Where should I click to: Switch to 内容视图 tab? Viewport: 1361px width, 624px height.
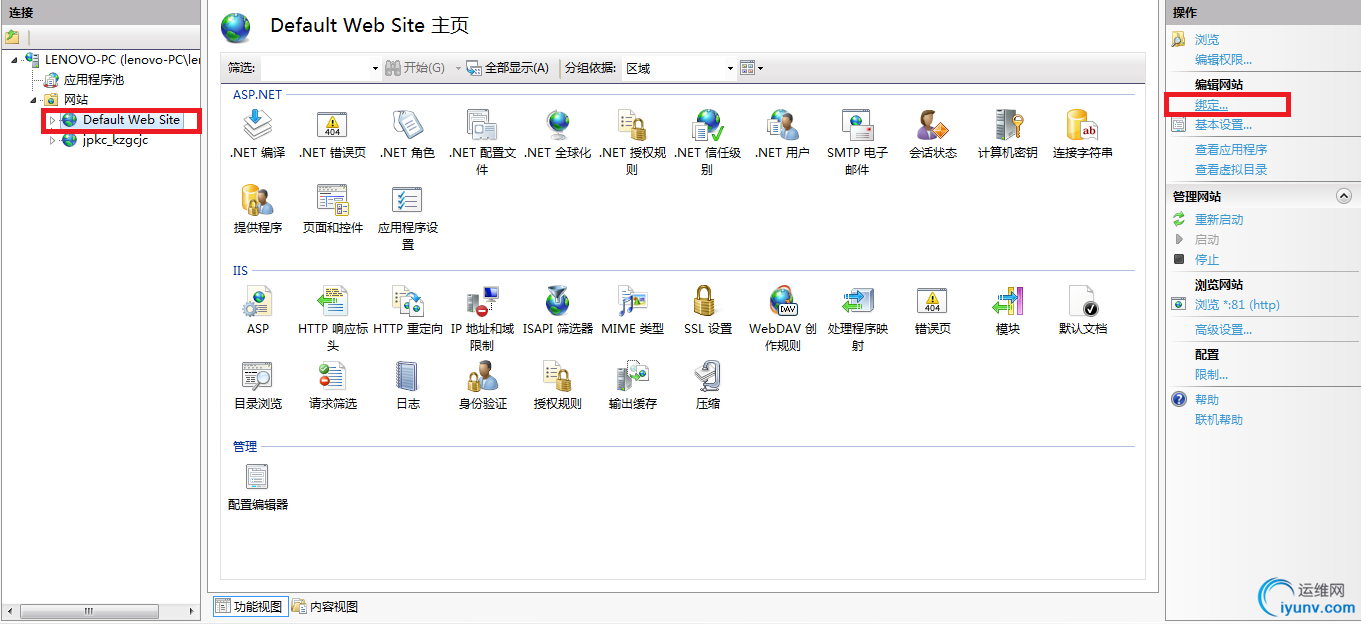(x=325, y=606)
